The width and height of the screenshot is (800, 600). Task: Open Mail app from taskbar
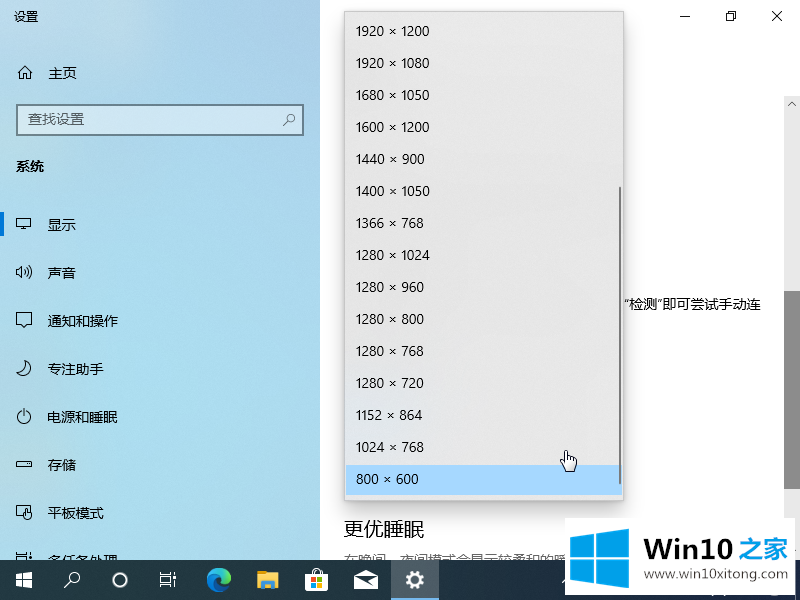pyautogui.click(x=366, y=580)
